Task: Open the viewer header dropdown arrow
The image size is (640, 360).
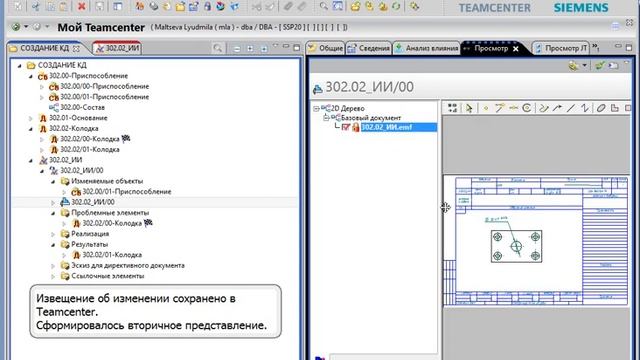Action: 584,65
